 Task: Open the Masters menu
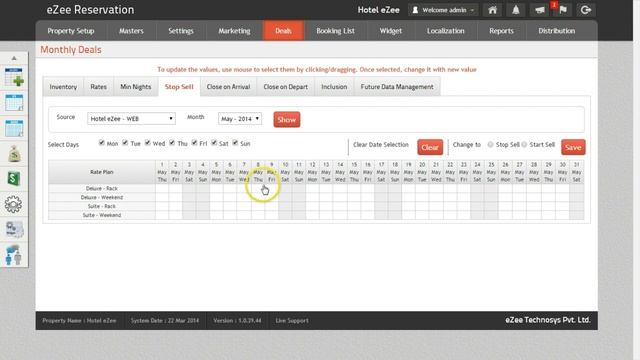point(131,31)
